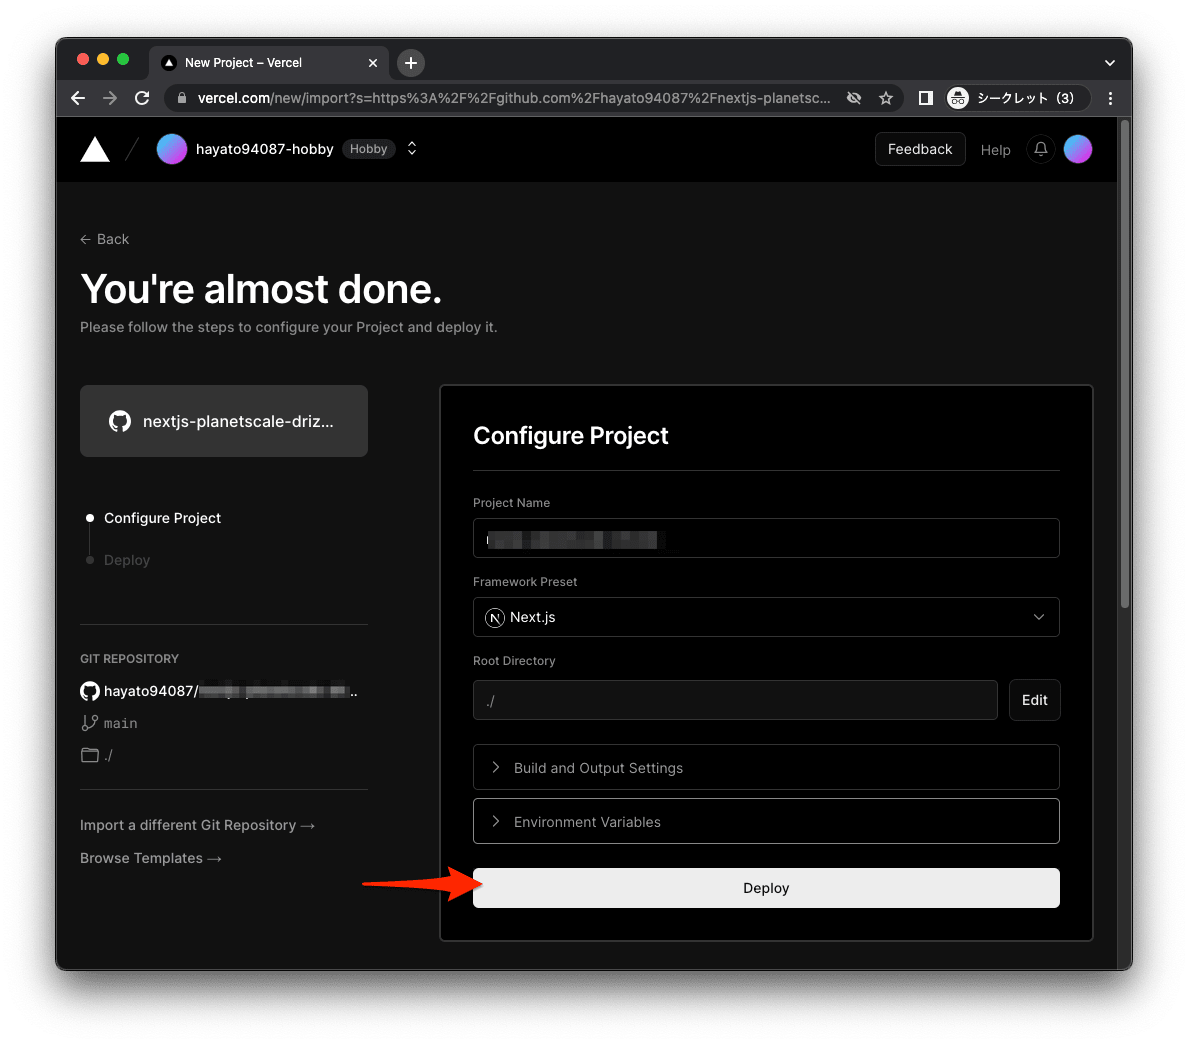Click the Edit root directory button

[1034, 700]
